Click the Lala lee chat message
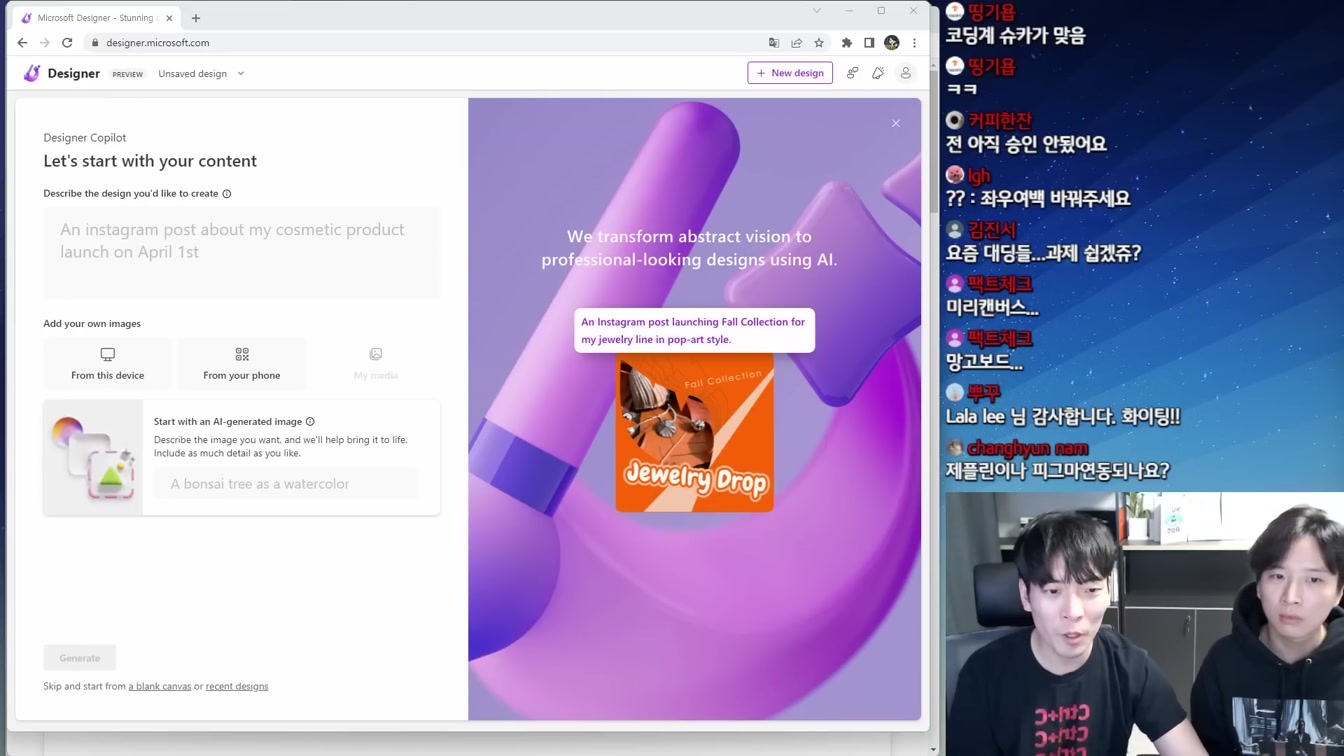Image resolution: width=1344 pixels, height=756 pixels. (x=1063, y=417)
